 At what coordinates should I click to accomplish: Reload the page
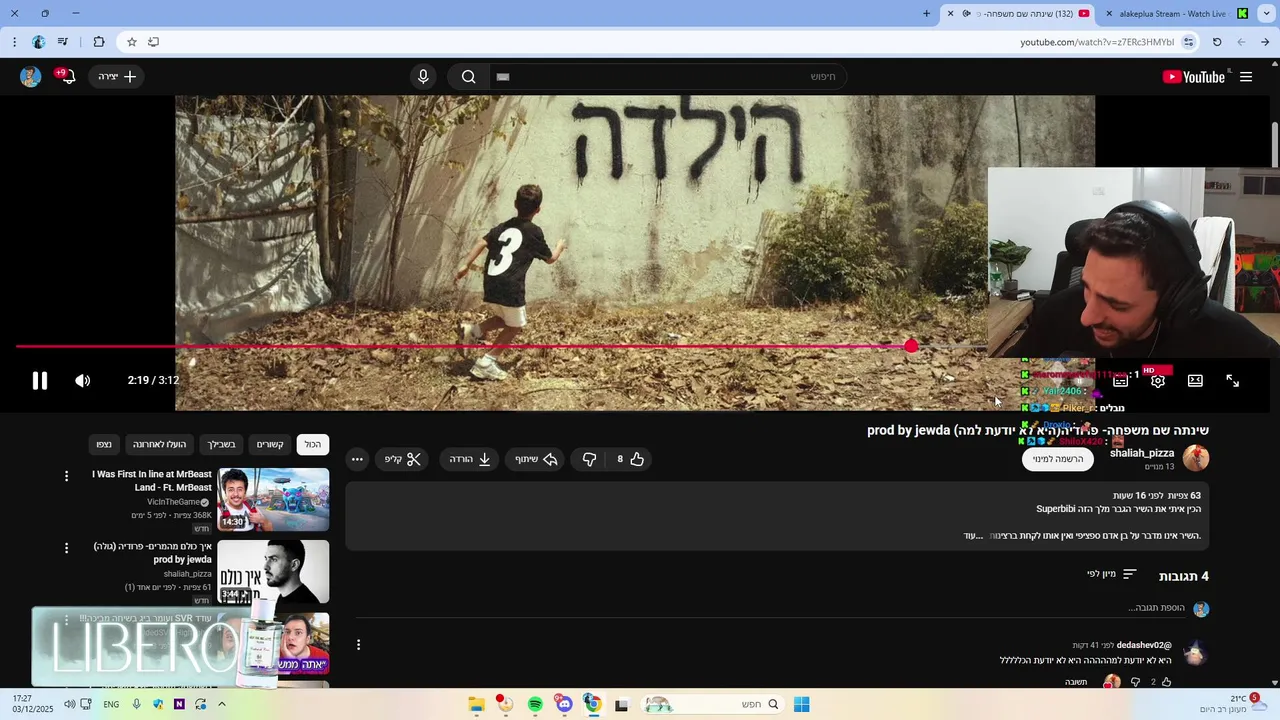coord(1217,42)
